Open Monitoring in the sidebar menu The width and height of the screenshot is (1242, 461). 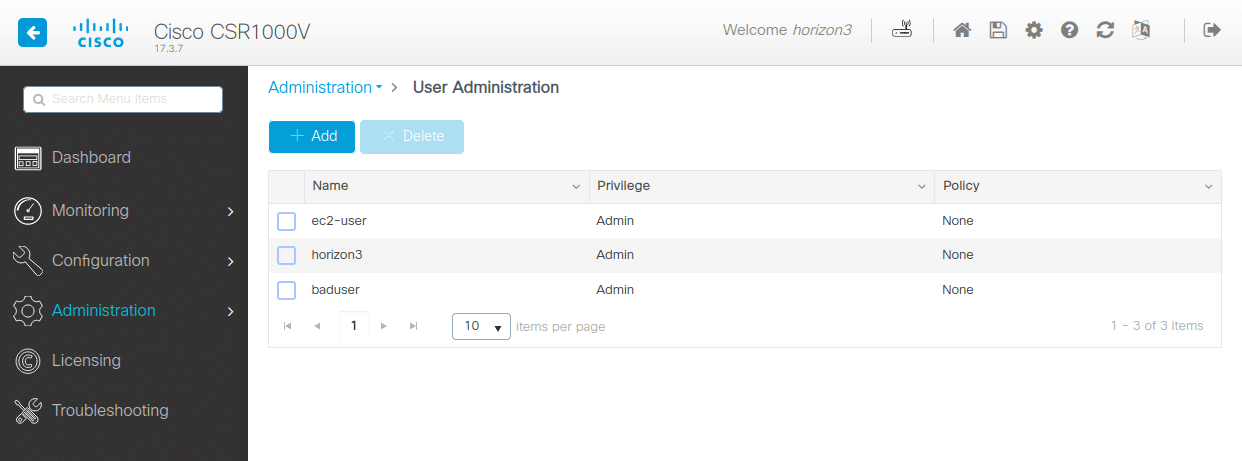(91, 210)
